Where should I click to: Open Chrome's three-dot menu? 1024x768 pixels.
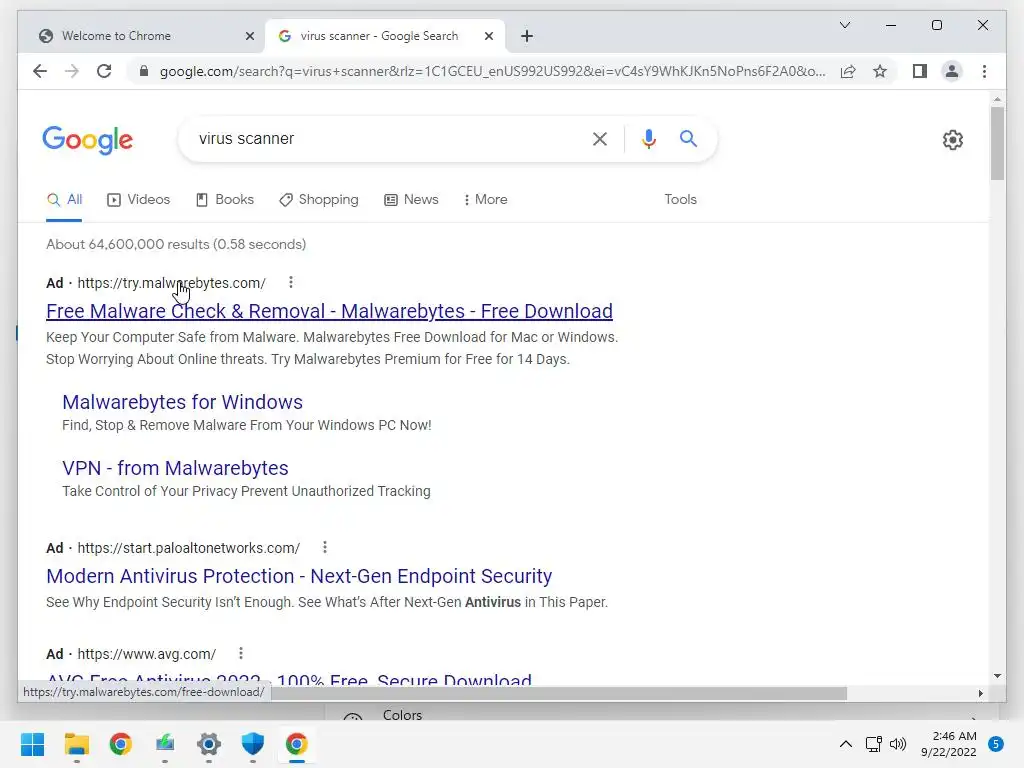click(x=984, y=71)
